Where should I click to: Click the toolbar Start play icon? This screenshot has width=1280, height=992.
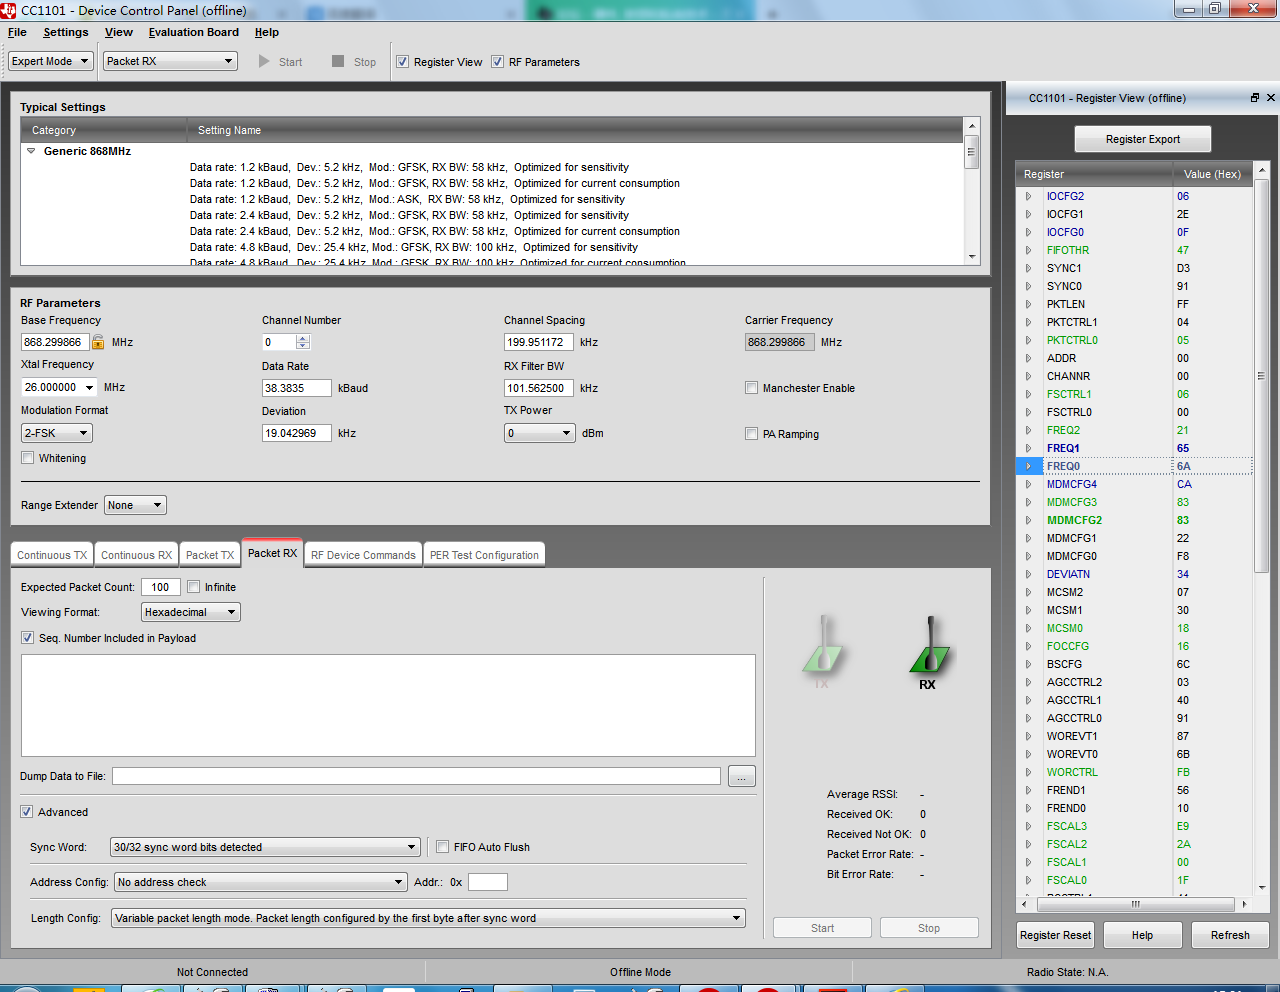[x=264, y=61]
